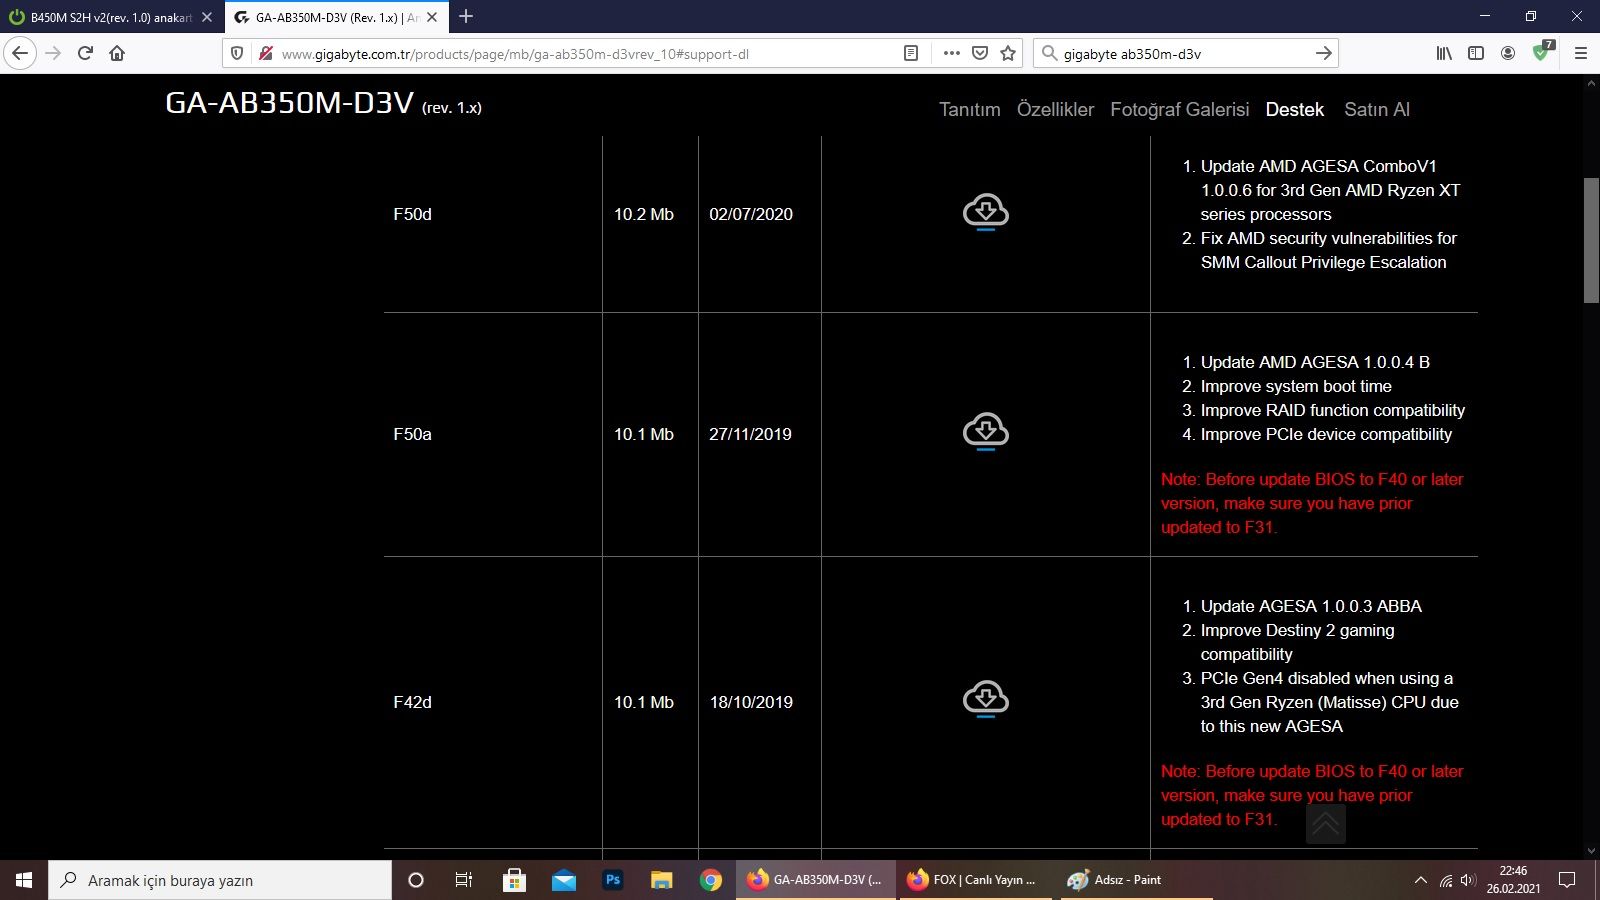Click the page vertical scrollbar thumb
1600x900 pixels.
pyautogui.click(x=1591, y=240)
